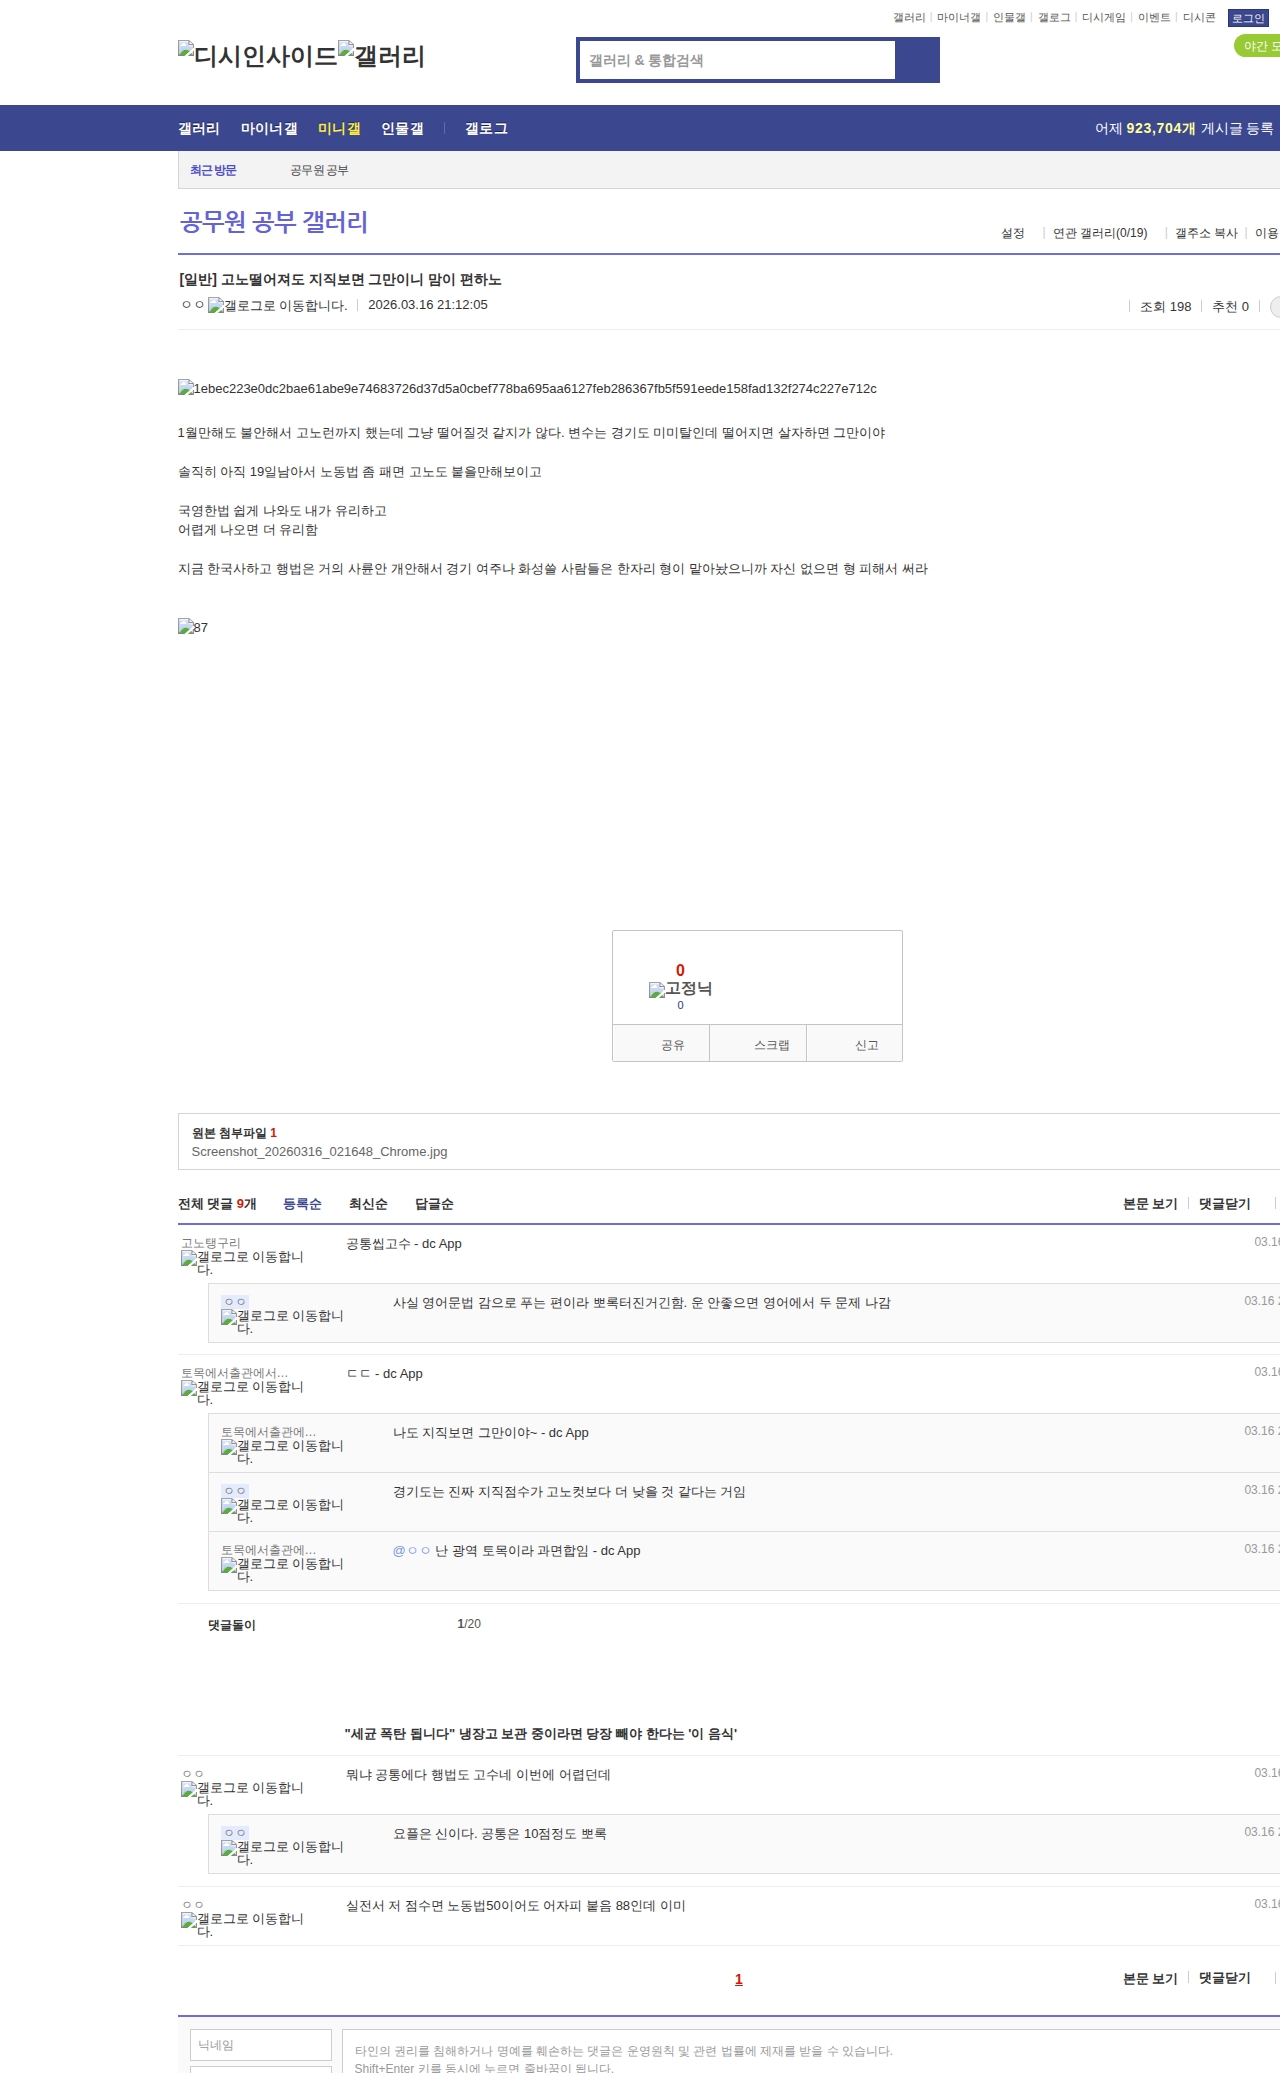Open the post author's gallog icon beside the date
The image size is (1280, 2073).
[277, 306]
